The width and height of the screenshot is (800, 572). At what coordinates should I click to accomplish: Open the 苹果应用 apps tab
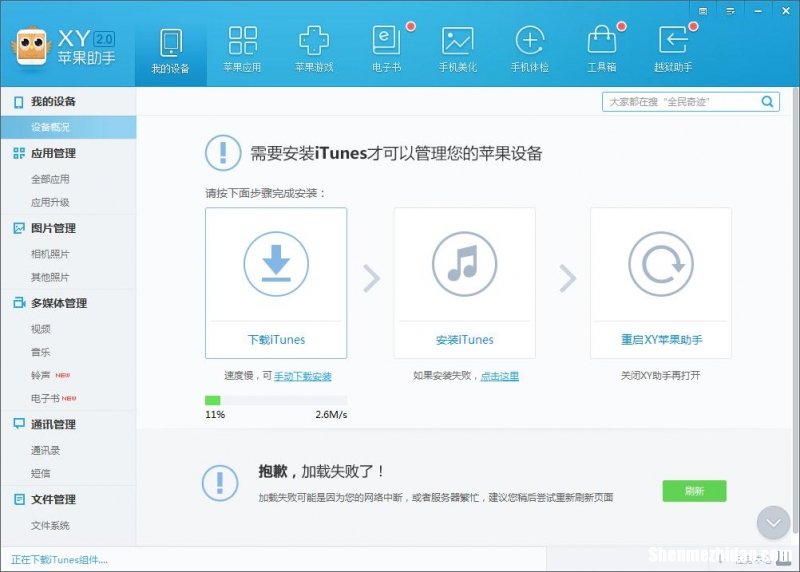point(242,50)
